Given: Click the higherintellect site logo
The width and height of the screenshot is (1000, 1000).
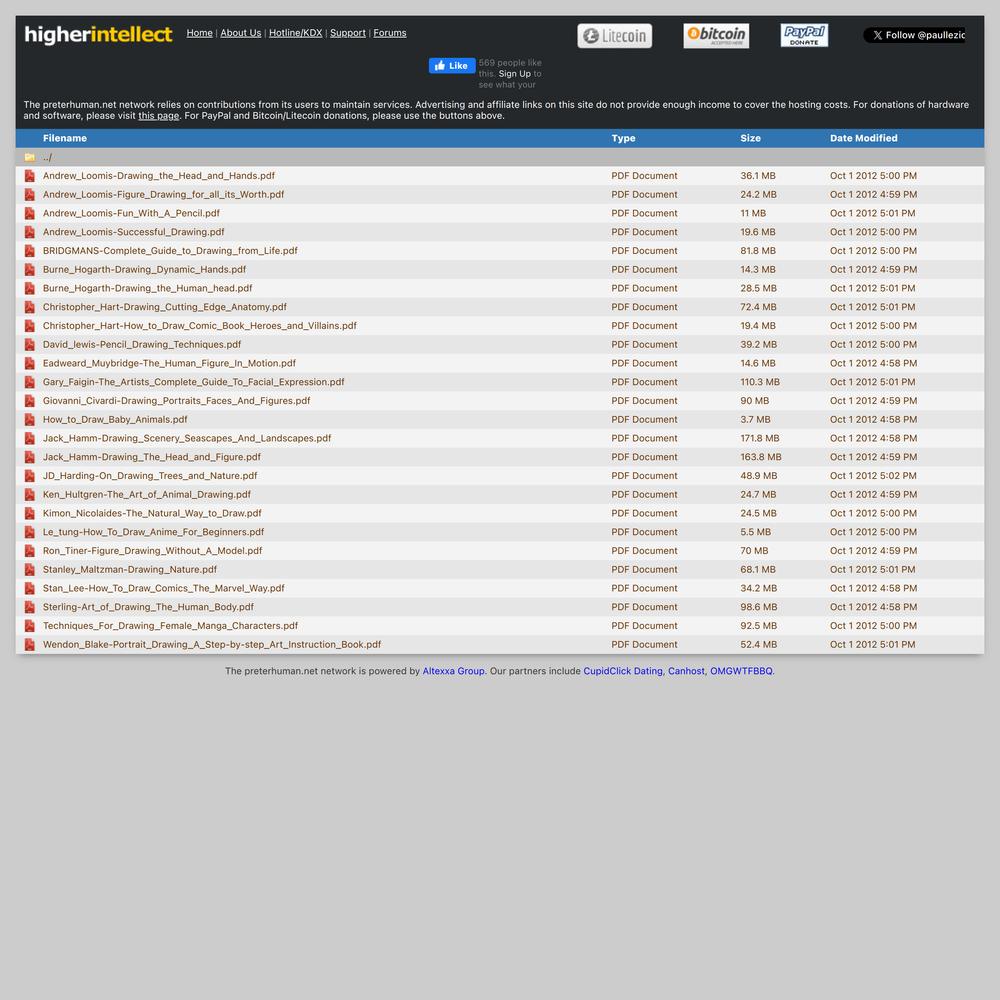Looking at the screenshot, I should pos(98,34).
